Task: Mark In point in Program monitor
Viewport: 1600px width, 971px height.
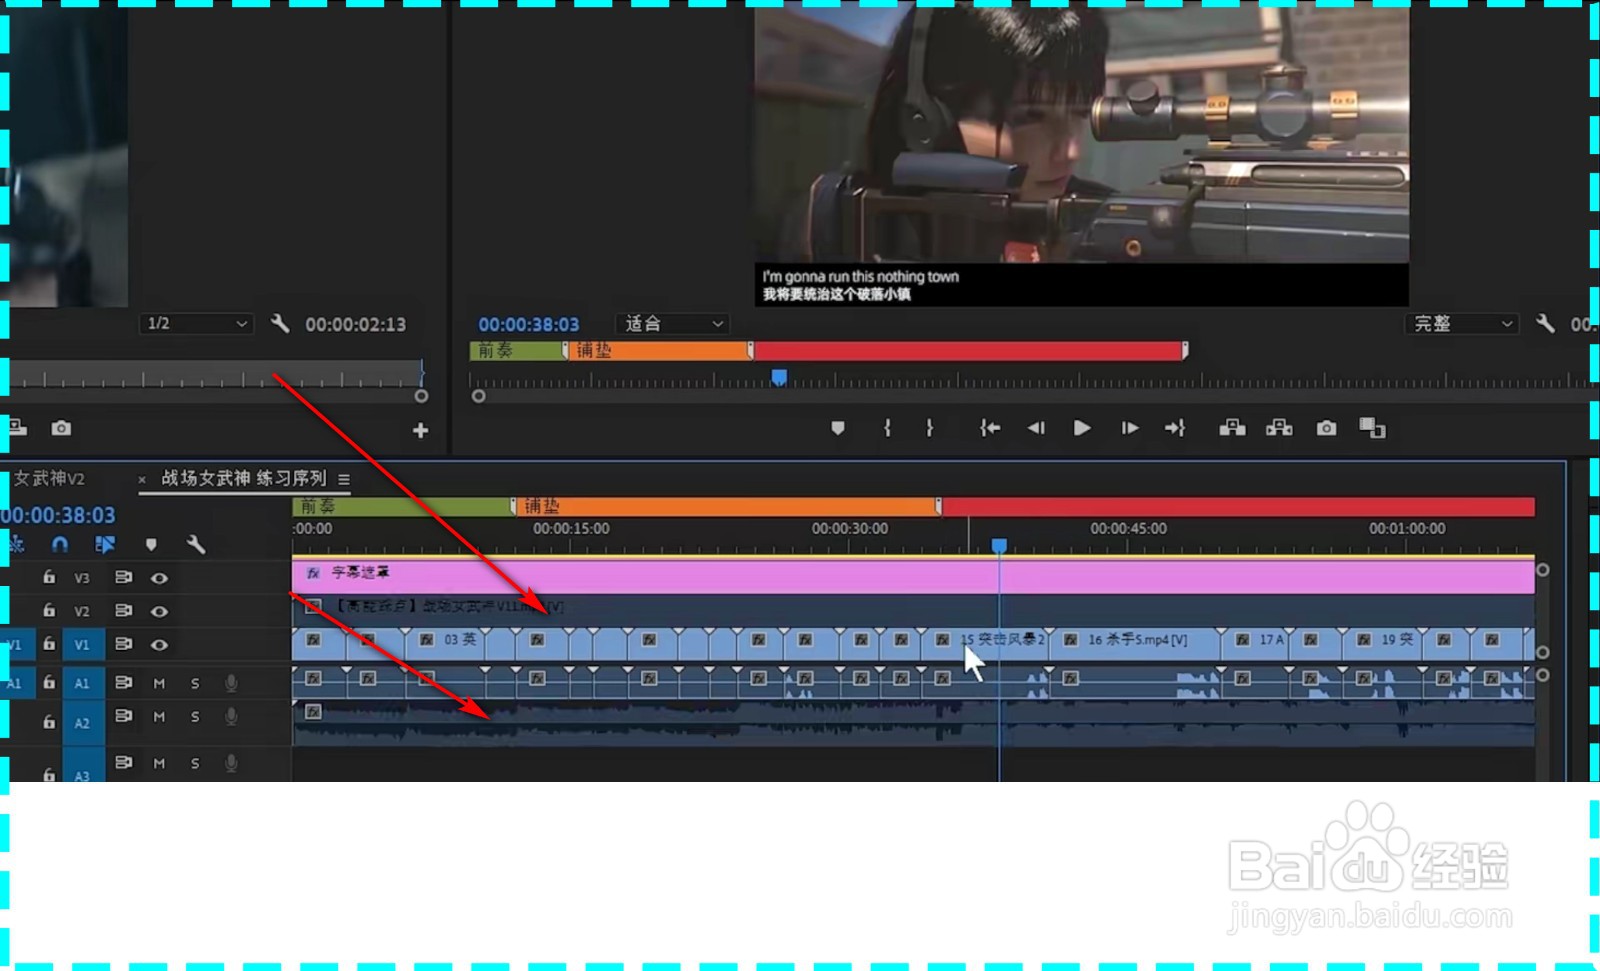Action: (x=887, y=428)
